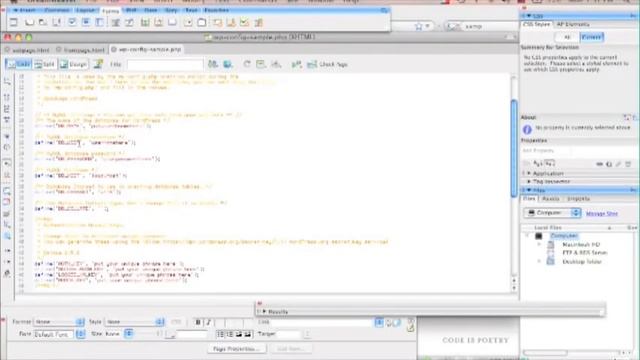Insert a Form from the Forms toolbar
The width and height of the screenshot is (640, 360).
[x=14, y=22]
